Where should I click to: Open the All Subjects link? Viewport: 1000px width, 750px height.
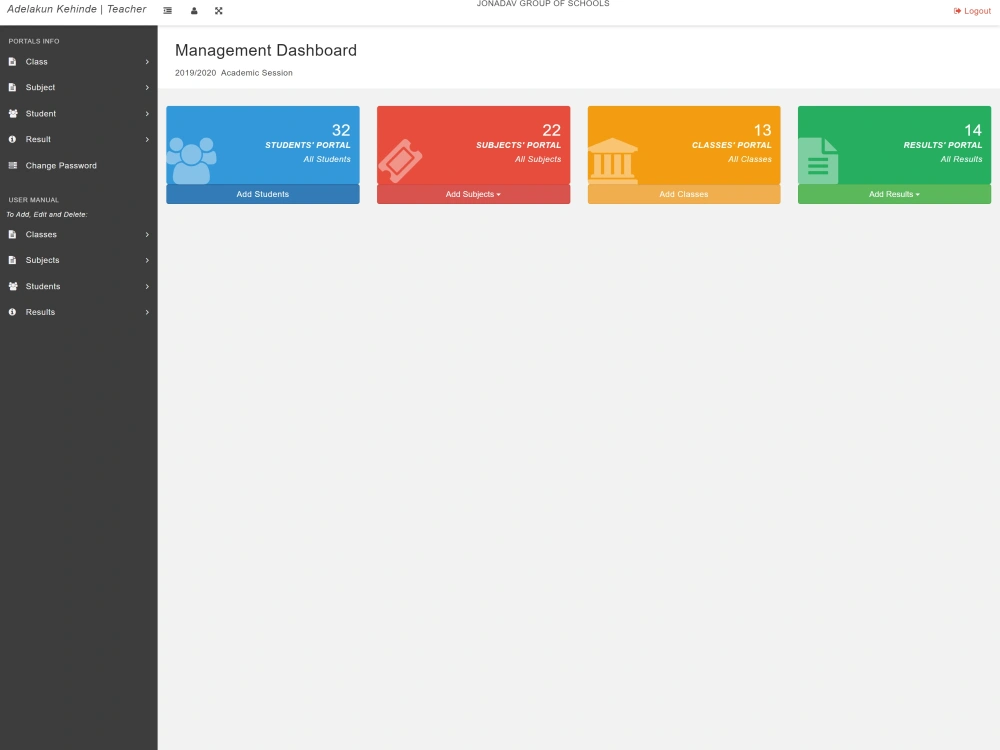click(x=538, y=159)
